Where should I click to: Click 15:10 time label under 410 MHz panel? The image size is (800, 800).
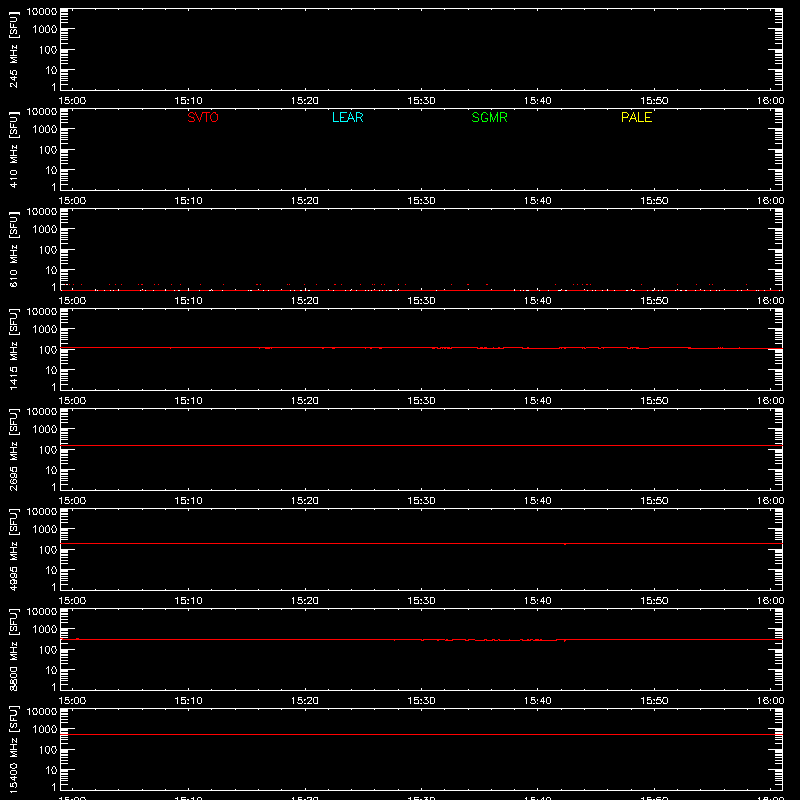point(188,201)
